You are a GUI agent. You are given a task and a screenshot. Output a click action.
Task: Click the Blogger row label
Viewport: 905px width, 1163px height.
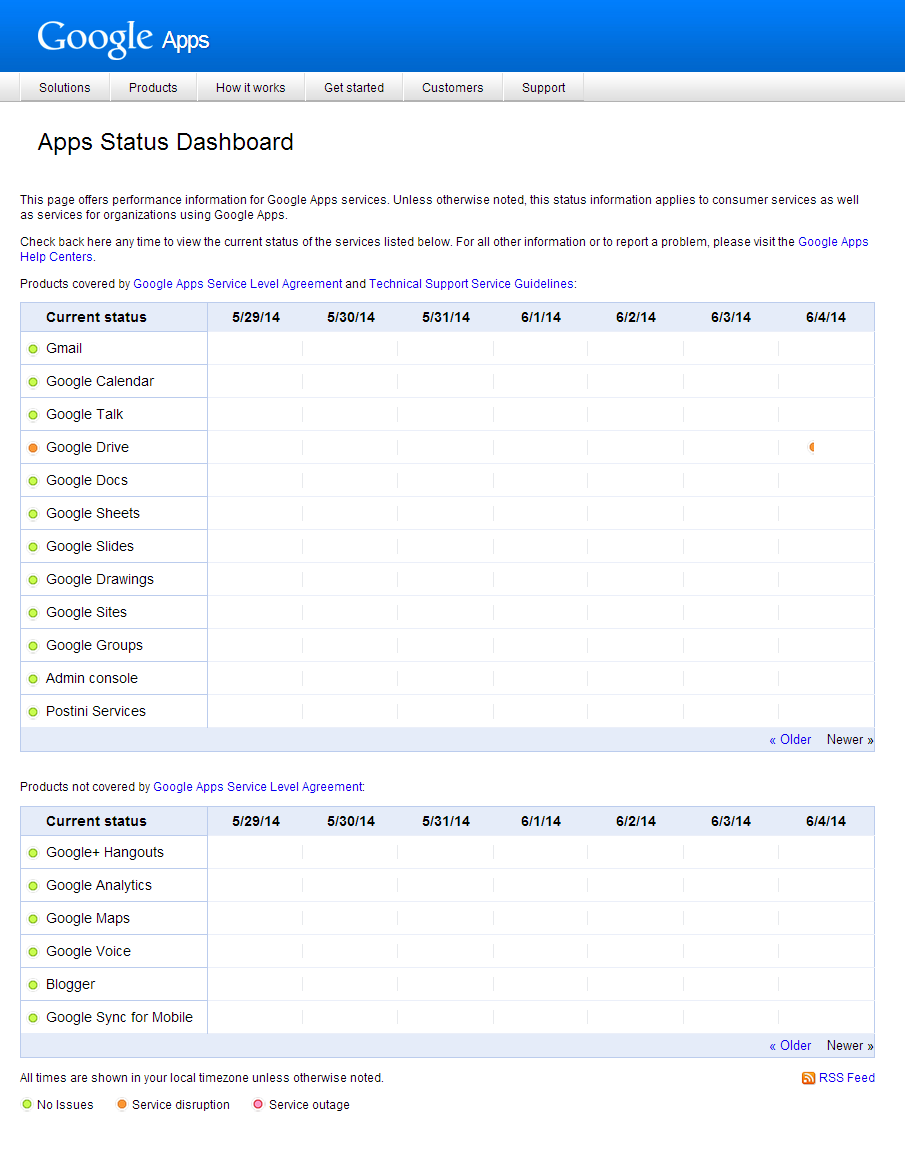click(70, 985)
